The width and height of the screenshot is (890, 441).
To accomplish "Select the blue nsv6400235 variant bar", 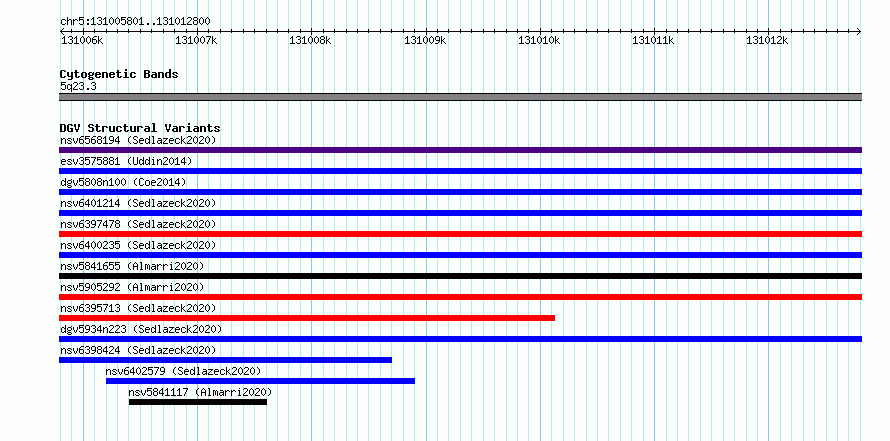I will coord(460,255).
